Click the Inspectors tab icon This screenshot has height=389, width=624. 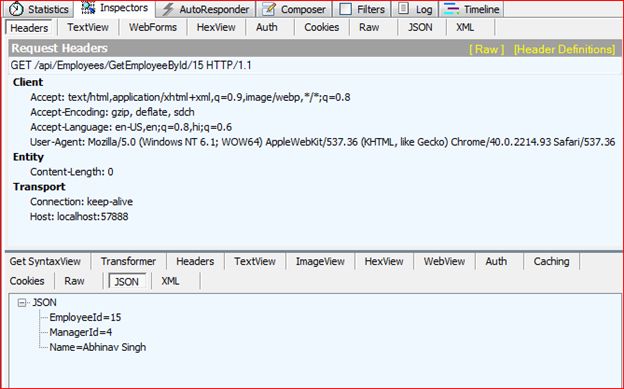click(x=88, y=8)
